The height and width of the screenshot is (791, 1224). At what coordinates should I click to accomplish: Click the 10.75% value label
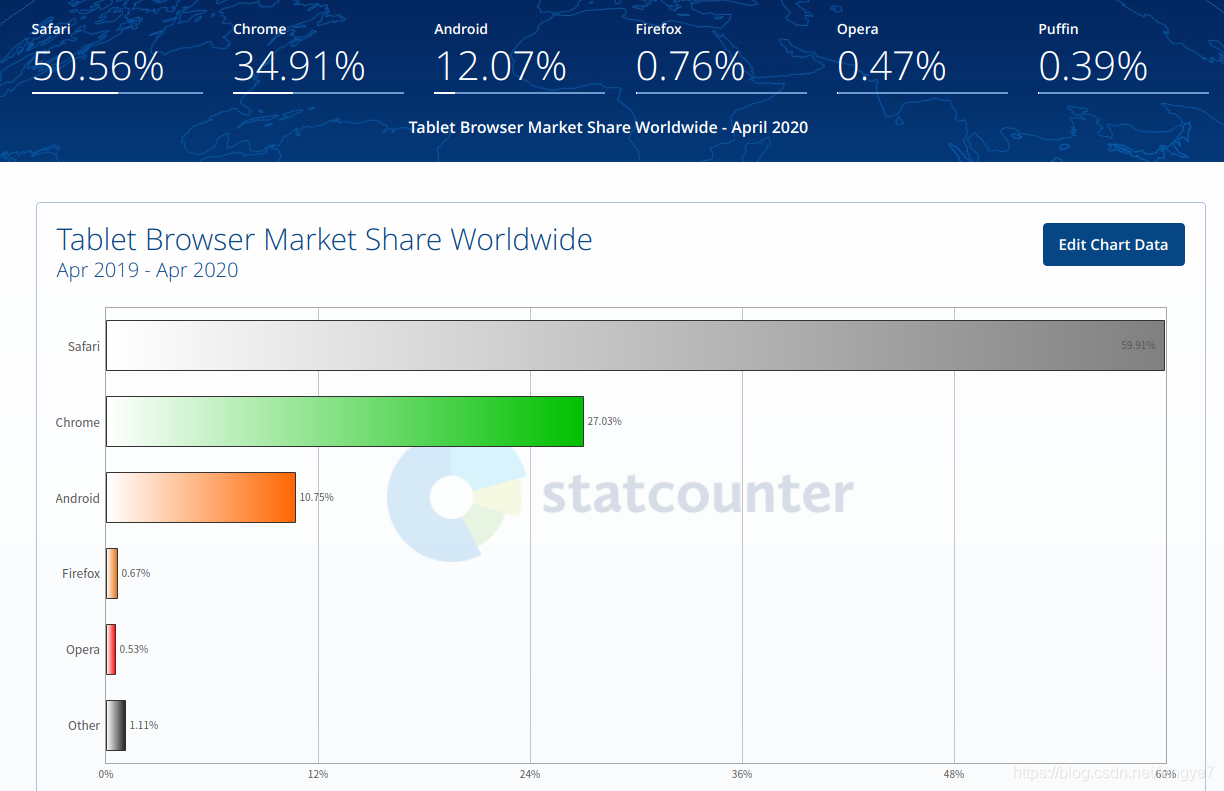316,497
